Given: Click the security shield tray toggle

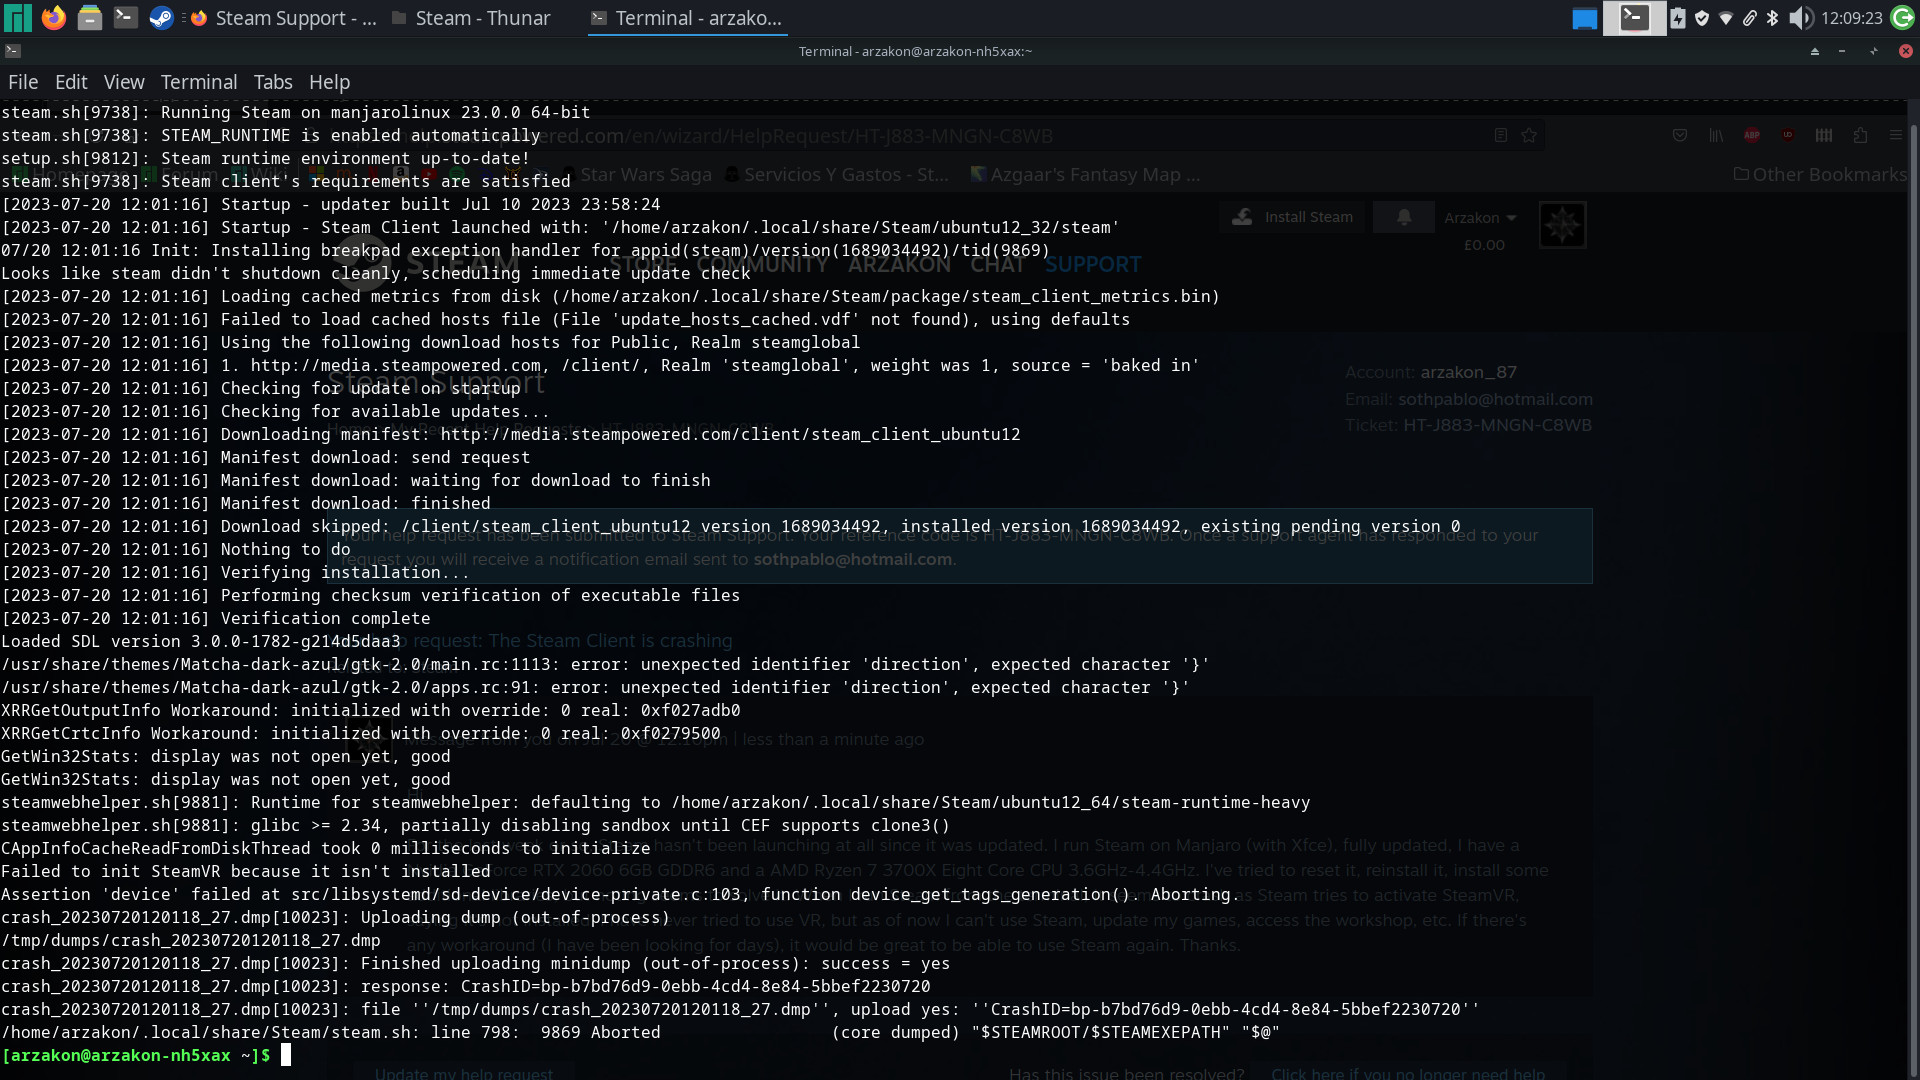Looking at the screenshot, I should coord(1702,17).
